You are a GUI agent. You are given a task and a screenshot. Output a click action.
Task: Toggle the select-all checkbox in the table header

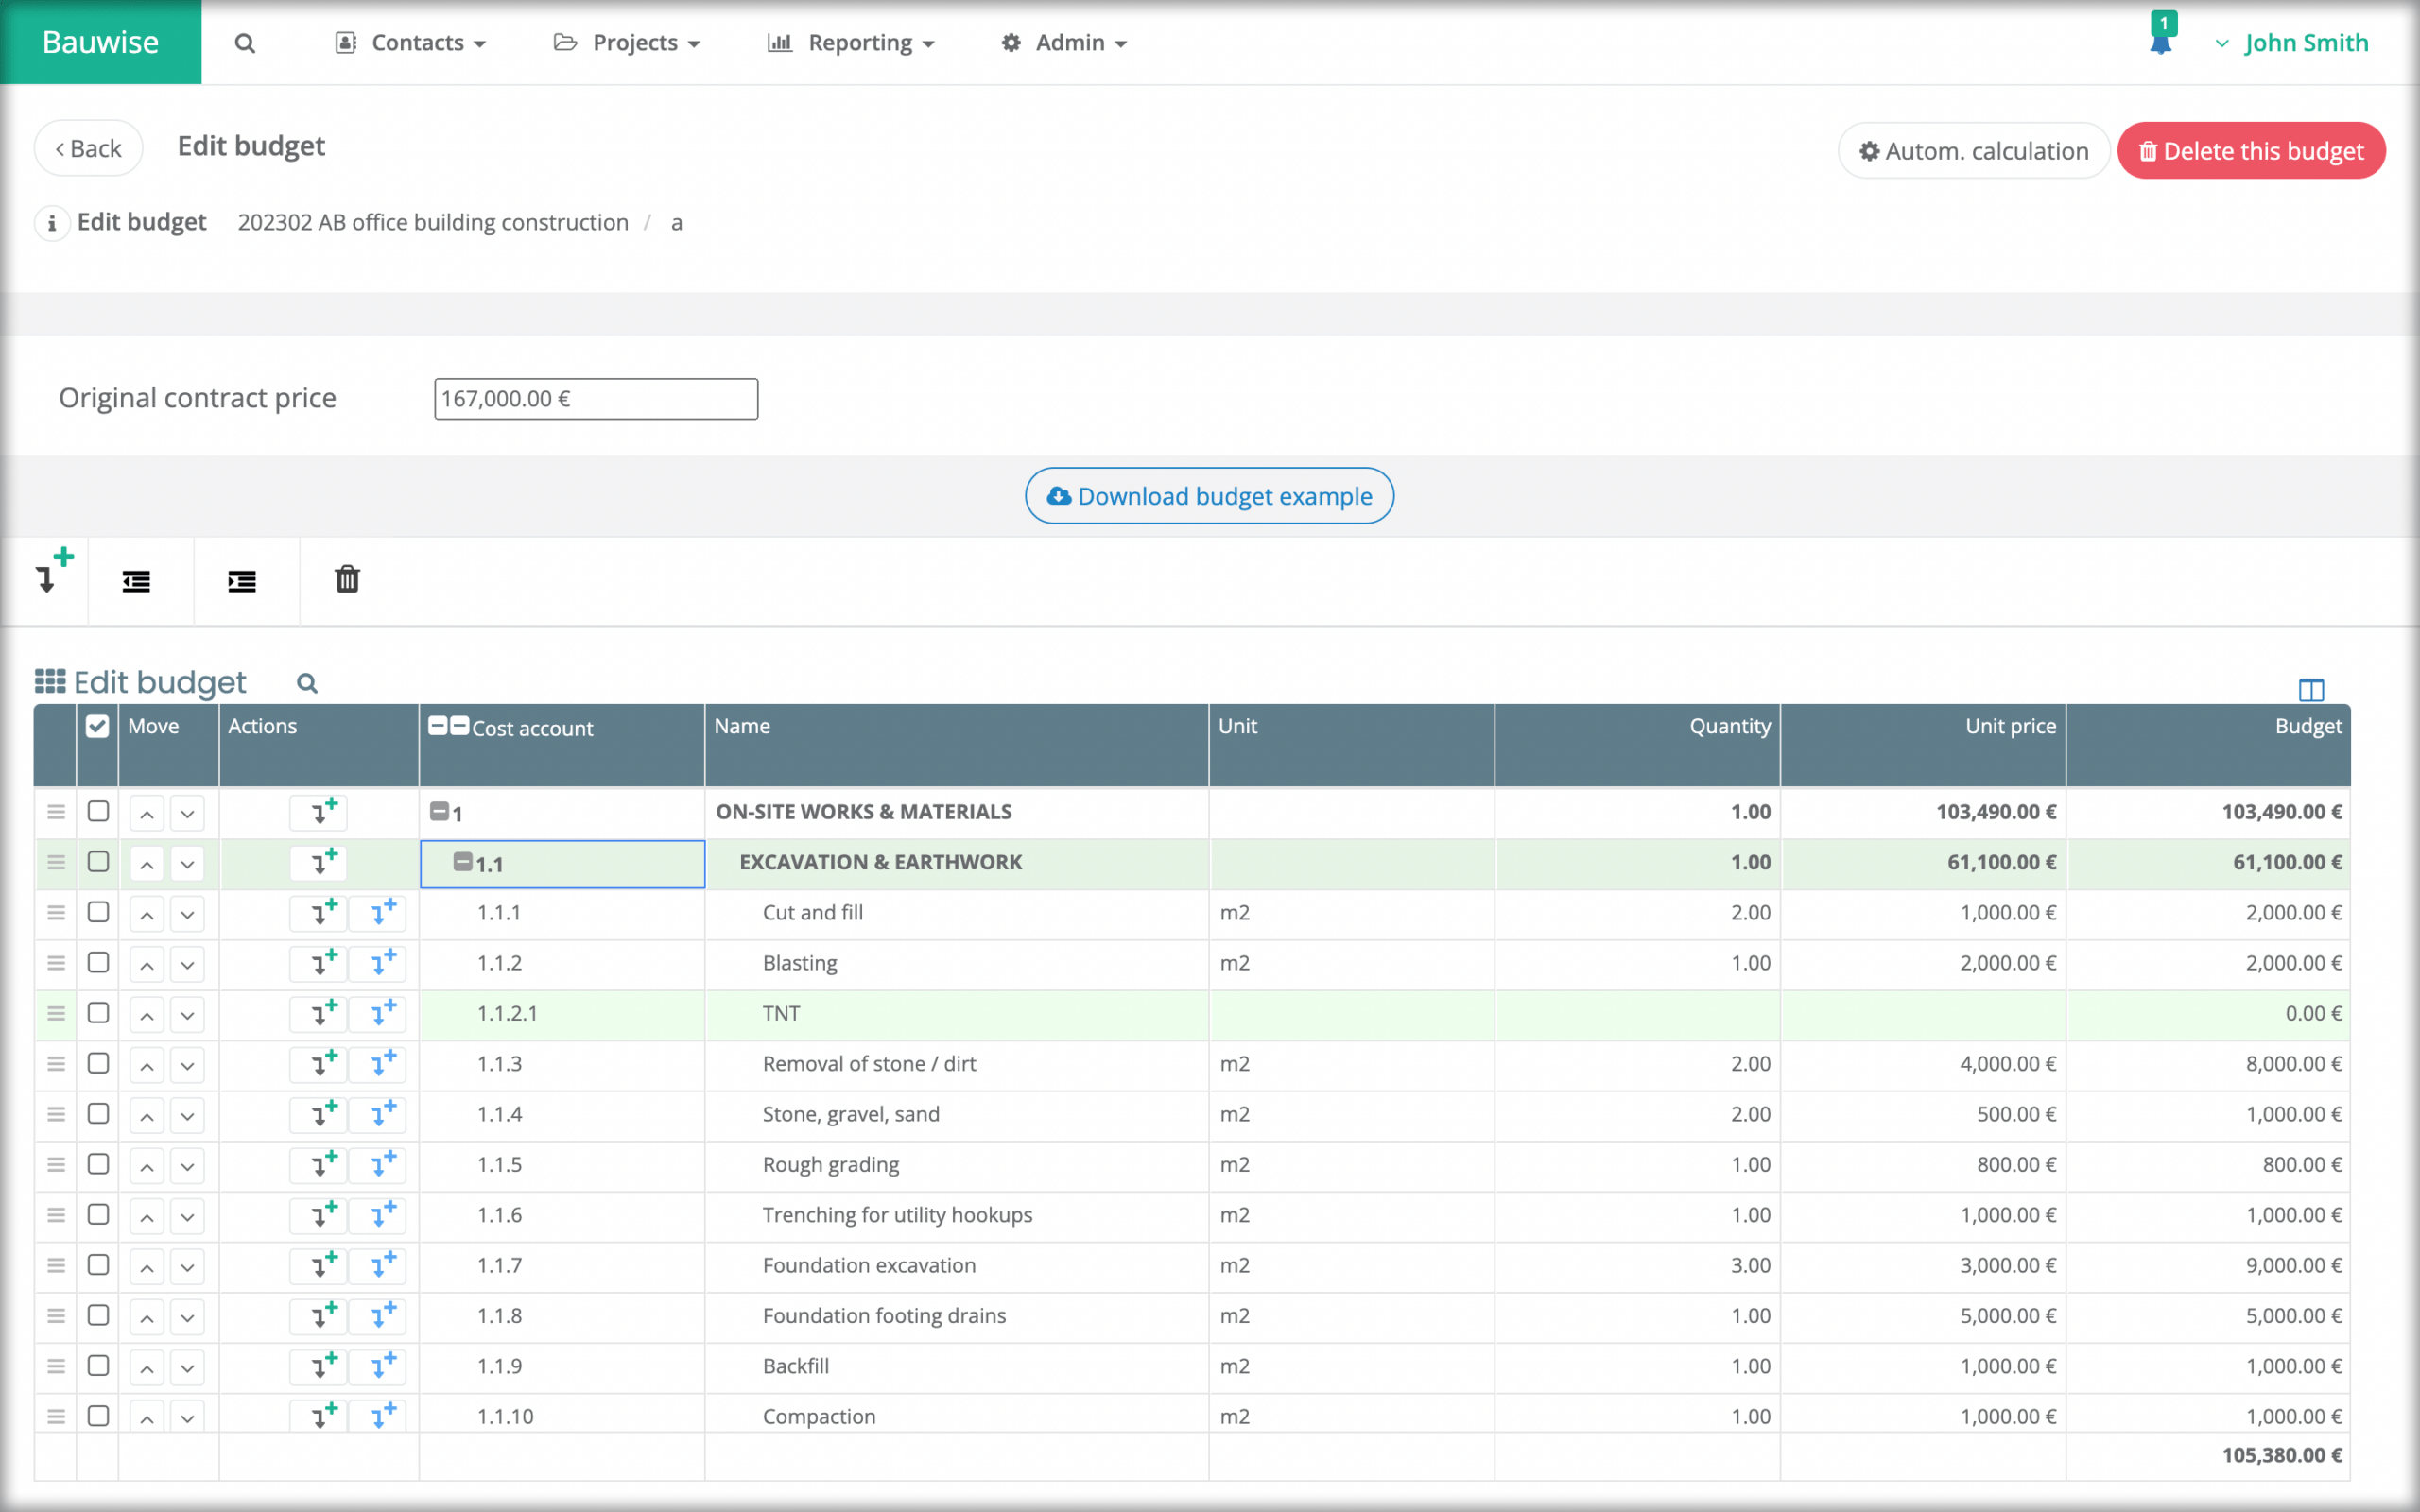pos(97,726)
